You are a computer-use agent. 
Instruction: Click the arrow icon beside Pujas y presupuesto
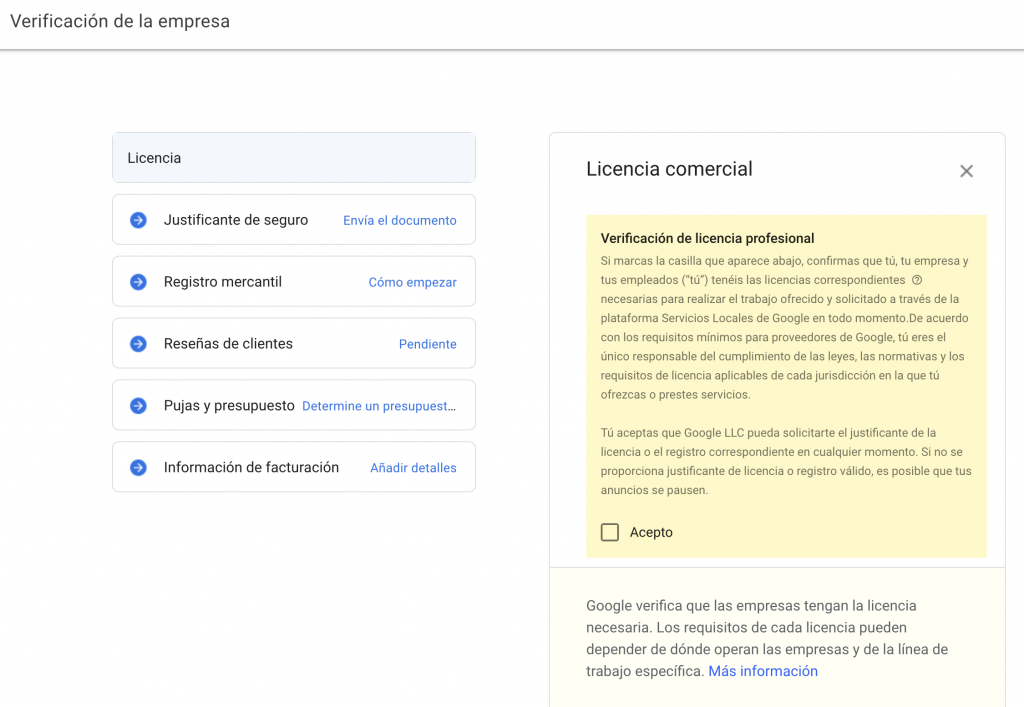[138, 405]
